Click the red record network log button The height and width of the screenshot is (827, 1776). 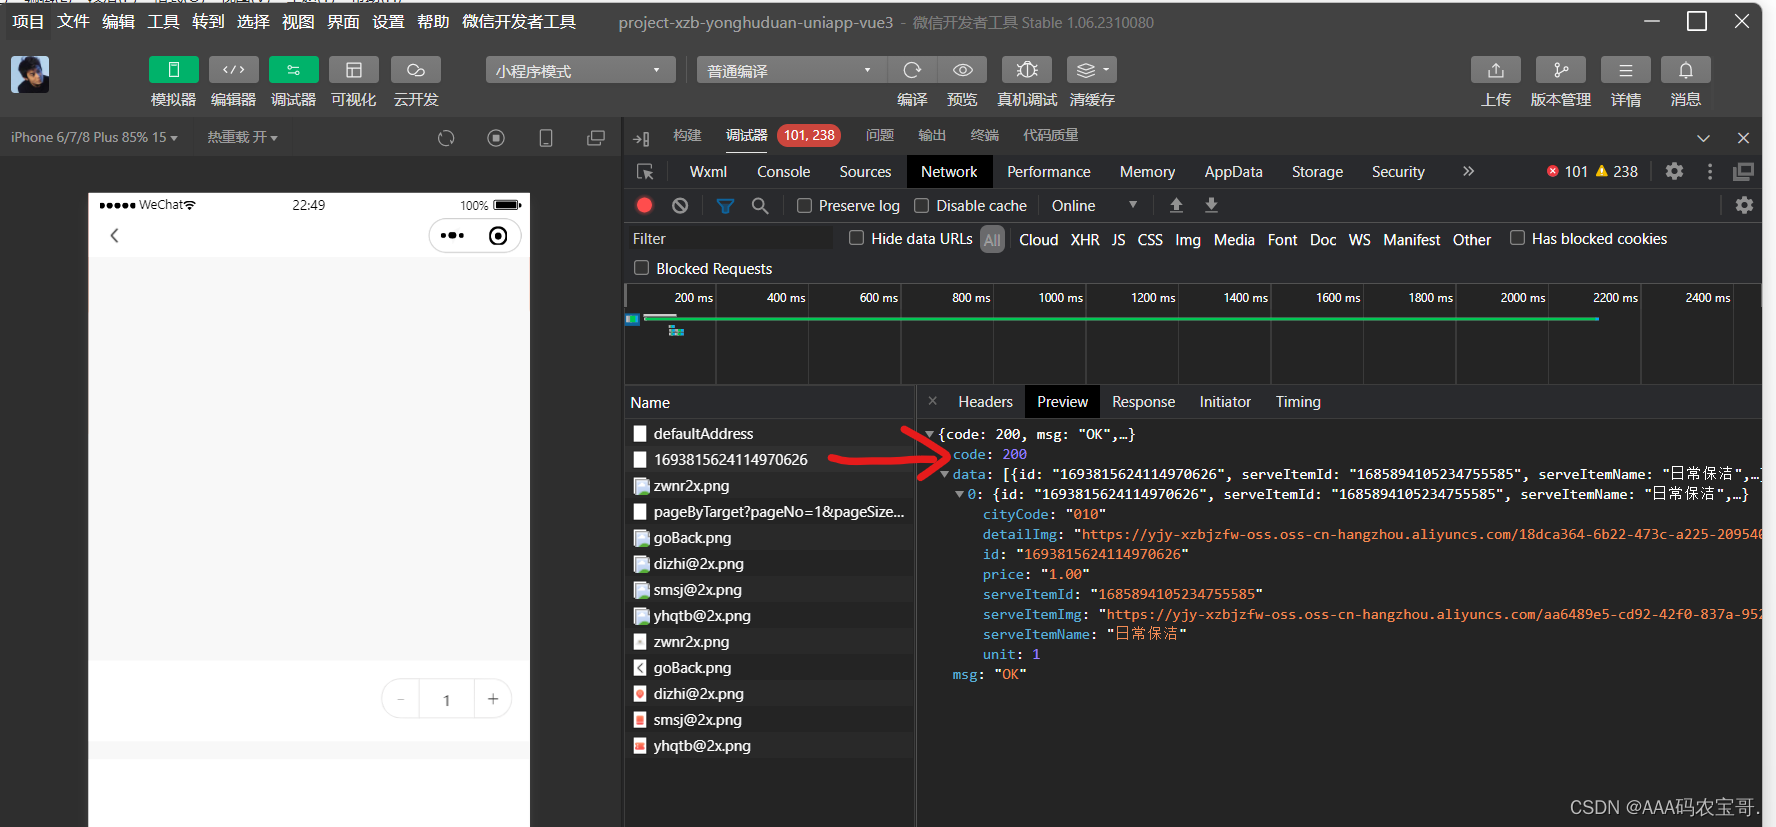tap(645, 205)
